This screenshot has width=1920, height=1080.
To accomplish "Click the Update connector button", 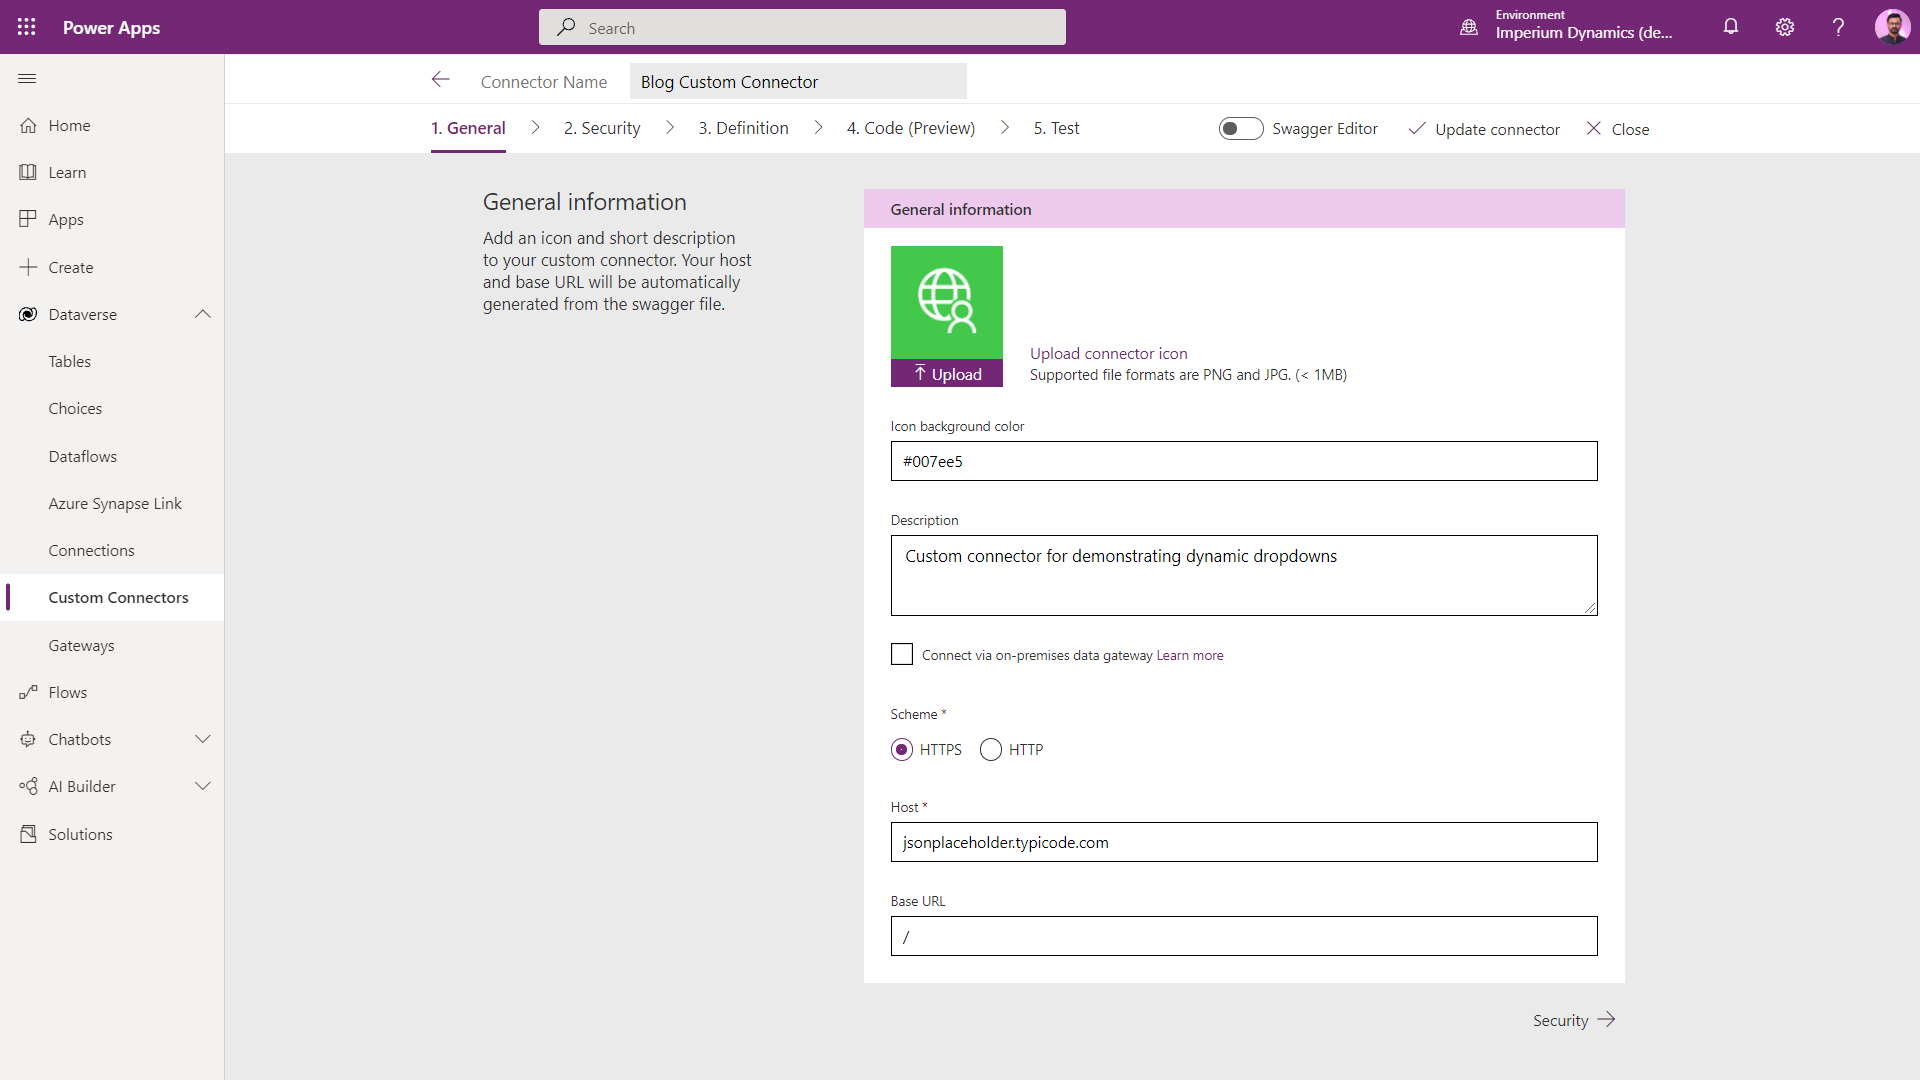I will click(x=1484, y=129).
